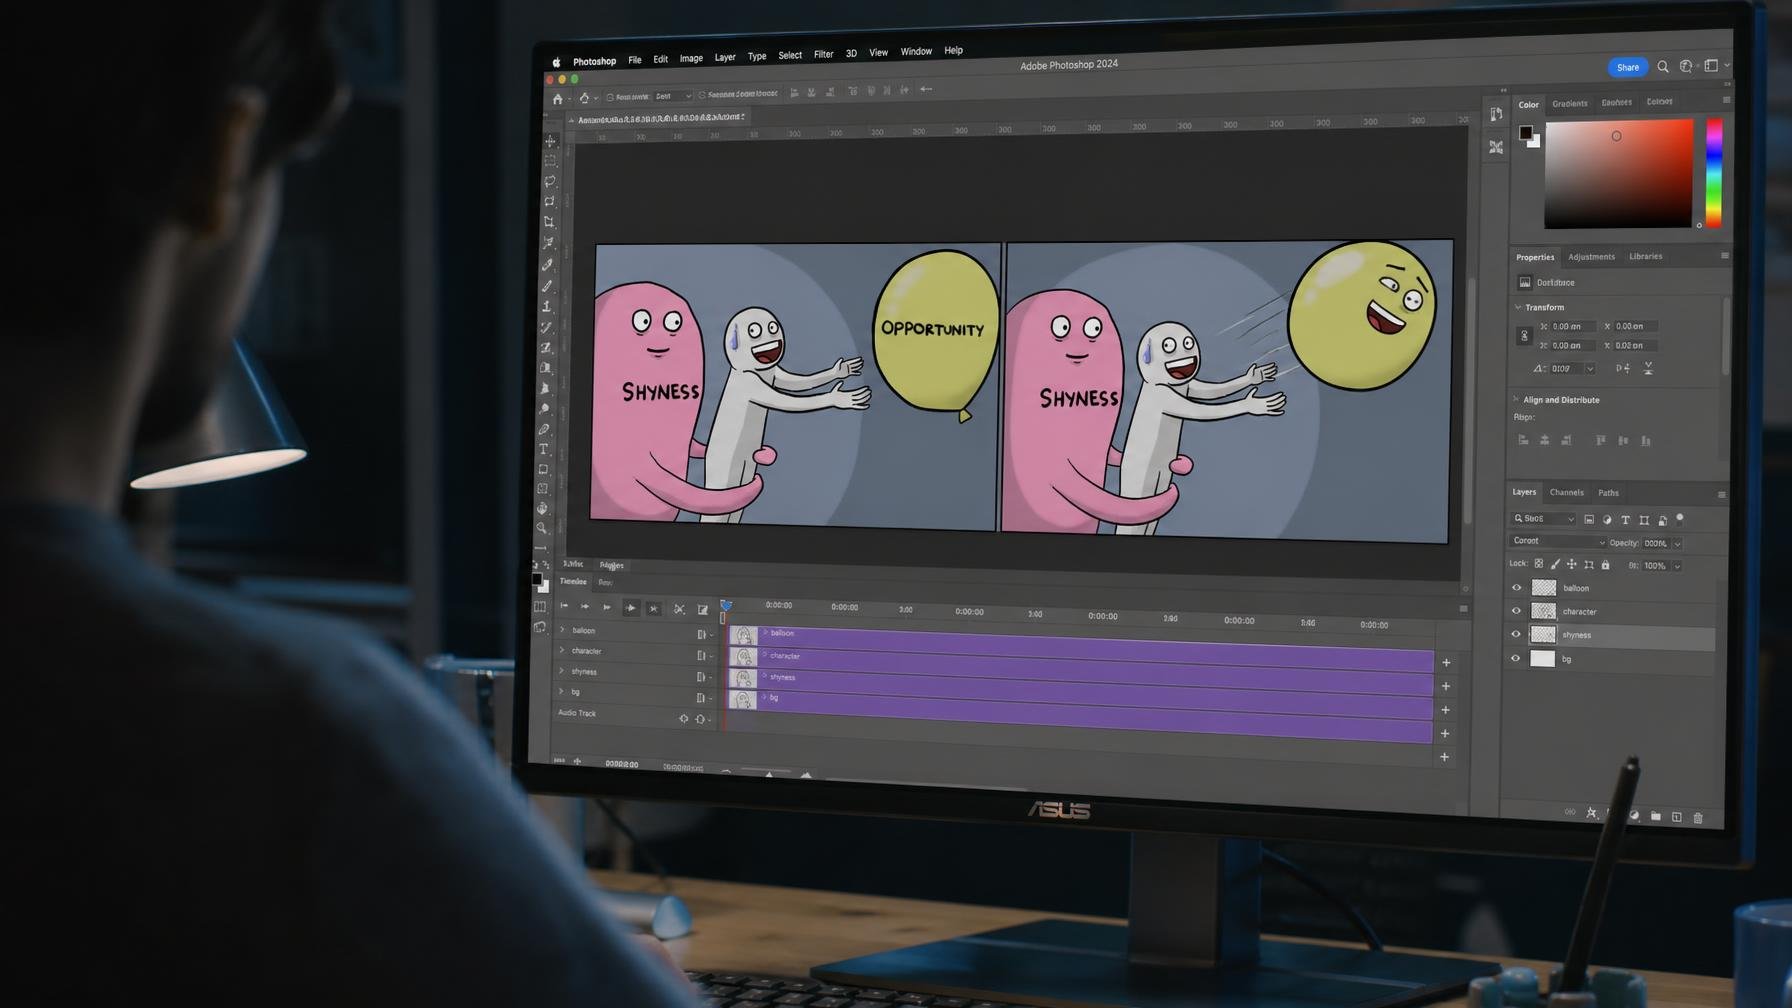Screen dimensions: 1792x1008
Task: Toggle visibility of the bg layer
Action: [1516, 658]
